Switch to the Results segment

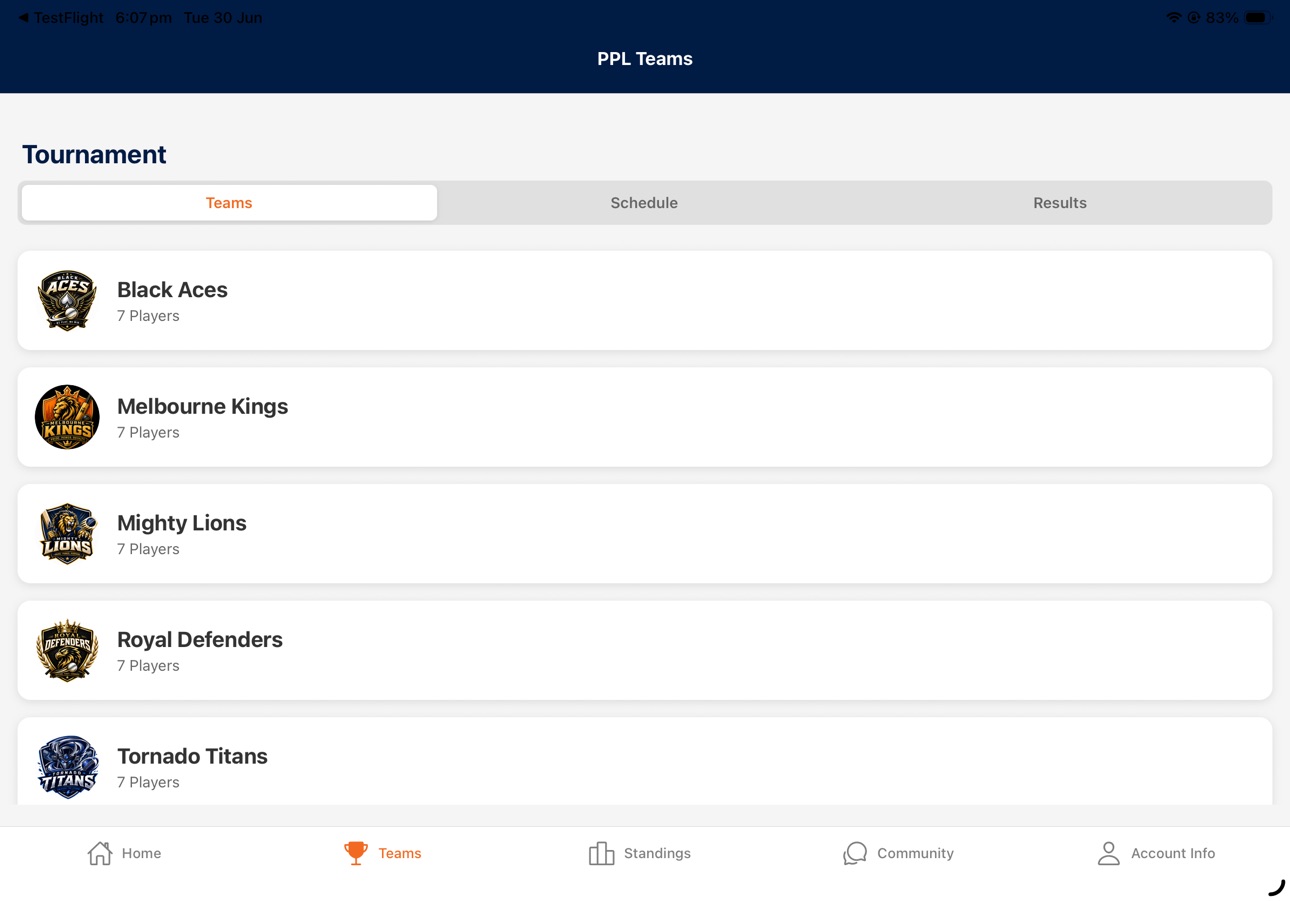[x=1060, y=203]
